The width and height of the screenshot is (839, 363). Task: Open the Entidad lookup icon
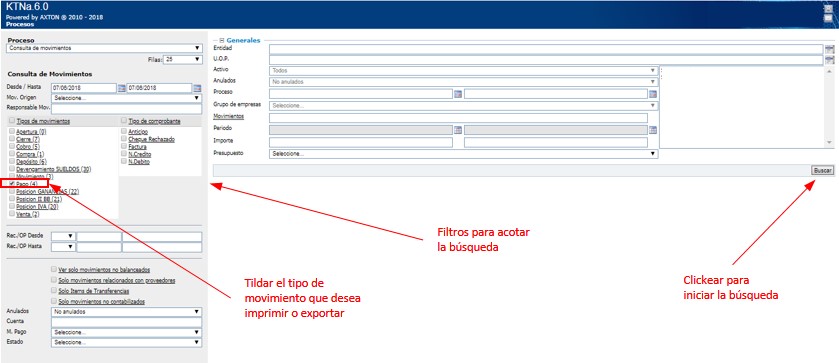click(x=829, y=49)
